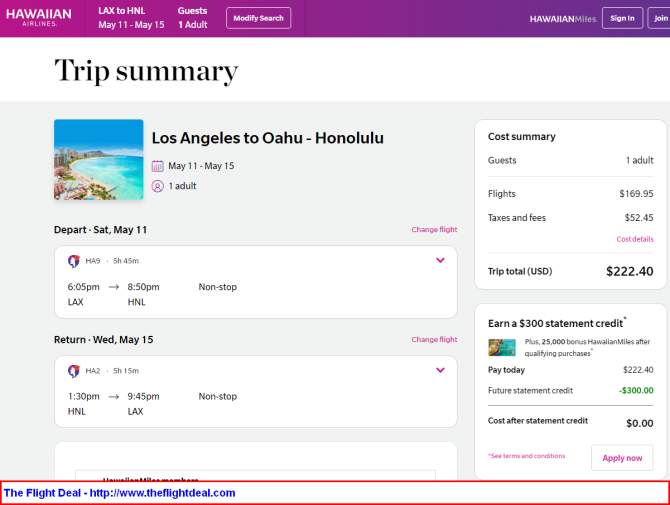
Task: Click the Apply now button
Action: (622, 458)
